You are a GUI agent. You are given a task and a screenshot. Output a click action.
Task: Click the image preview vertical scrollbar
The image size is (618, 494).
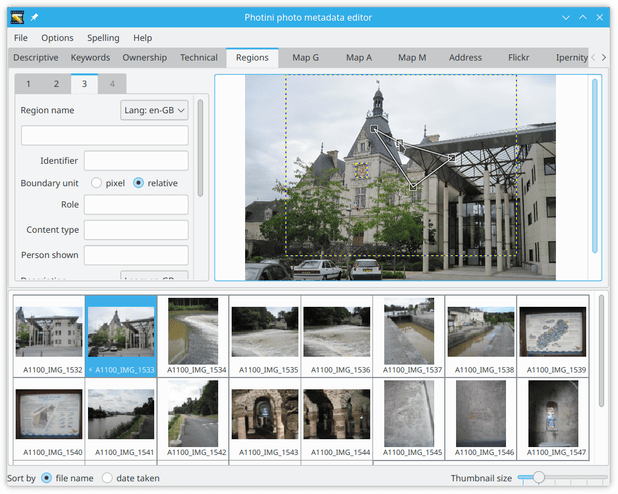tap(595, 166)
